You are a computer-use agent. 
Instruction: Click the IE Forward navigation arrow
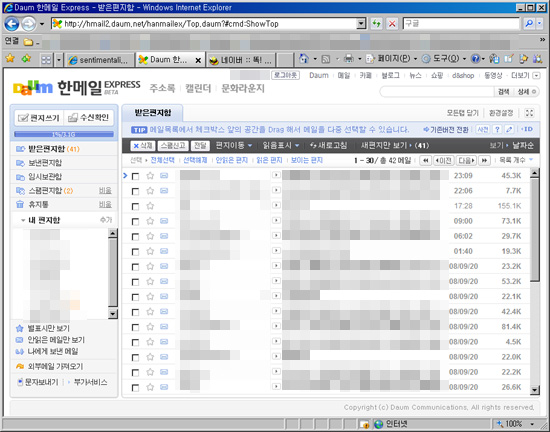pyautogui.click(x=28, y=24)
